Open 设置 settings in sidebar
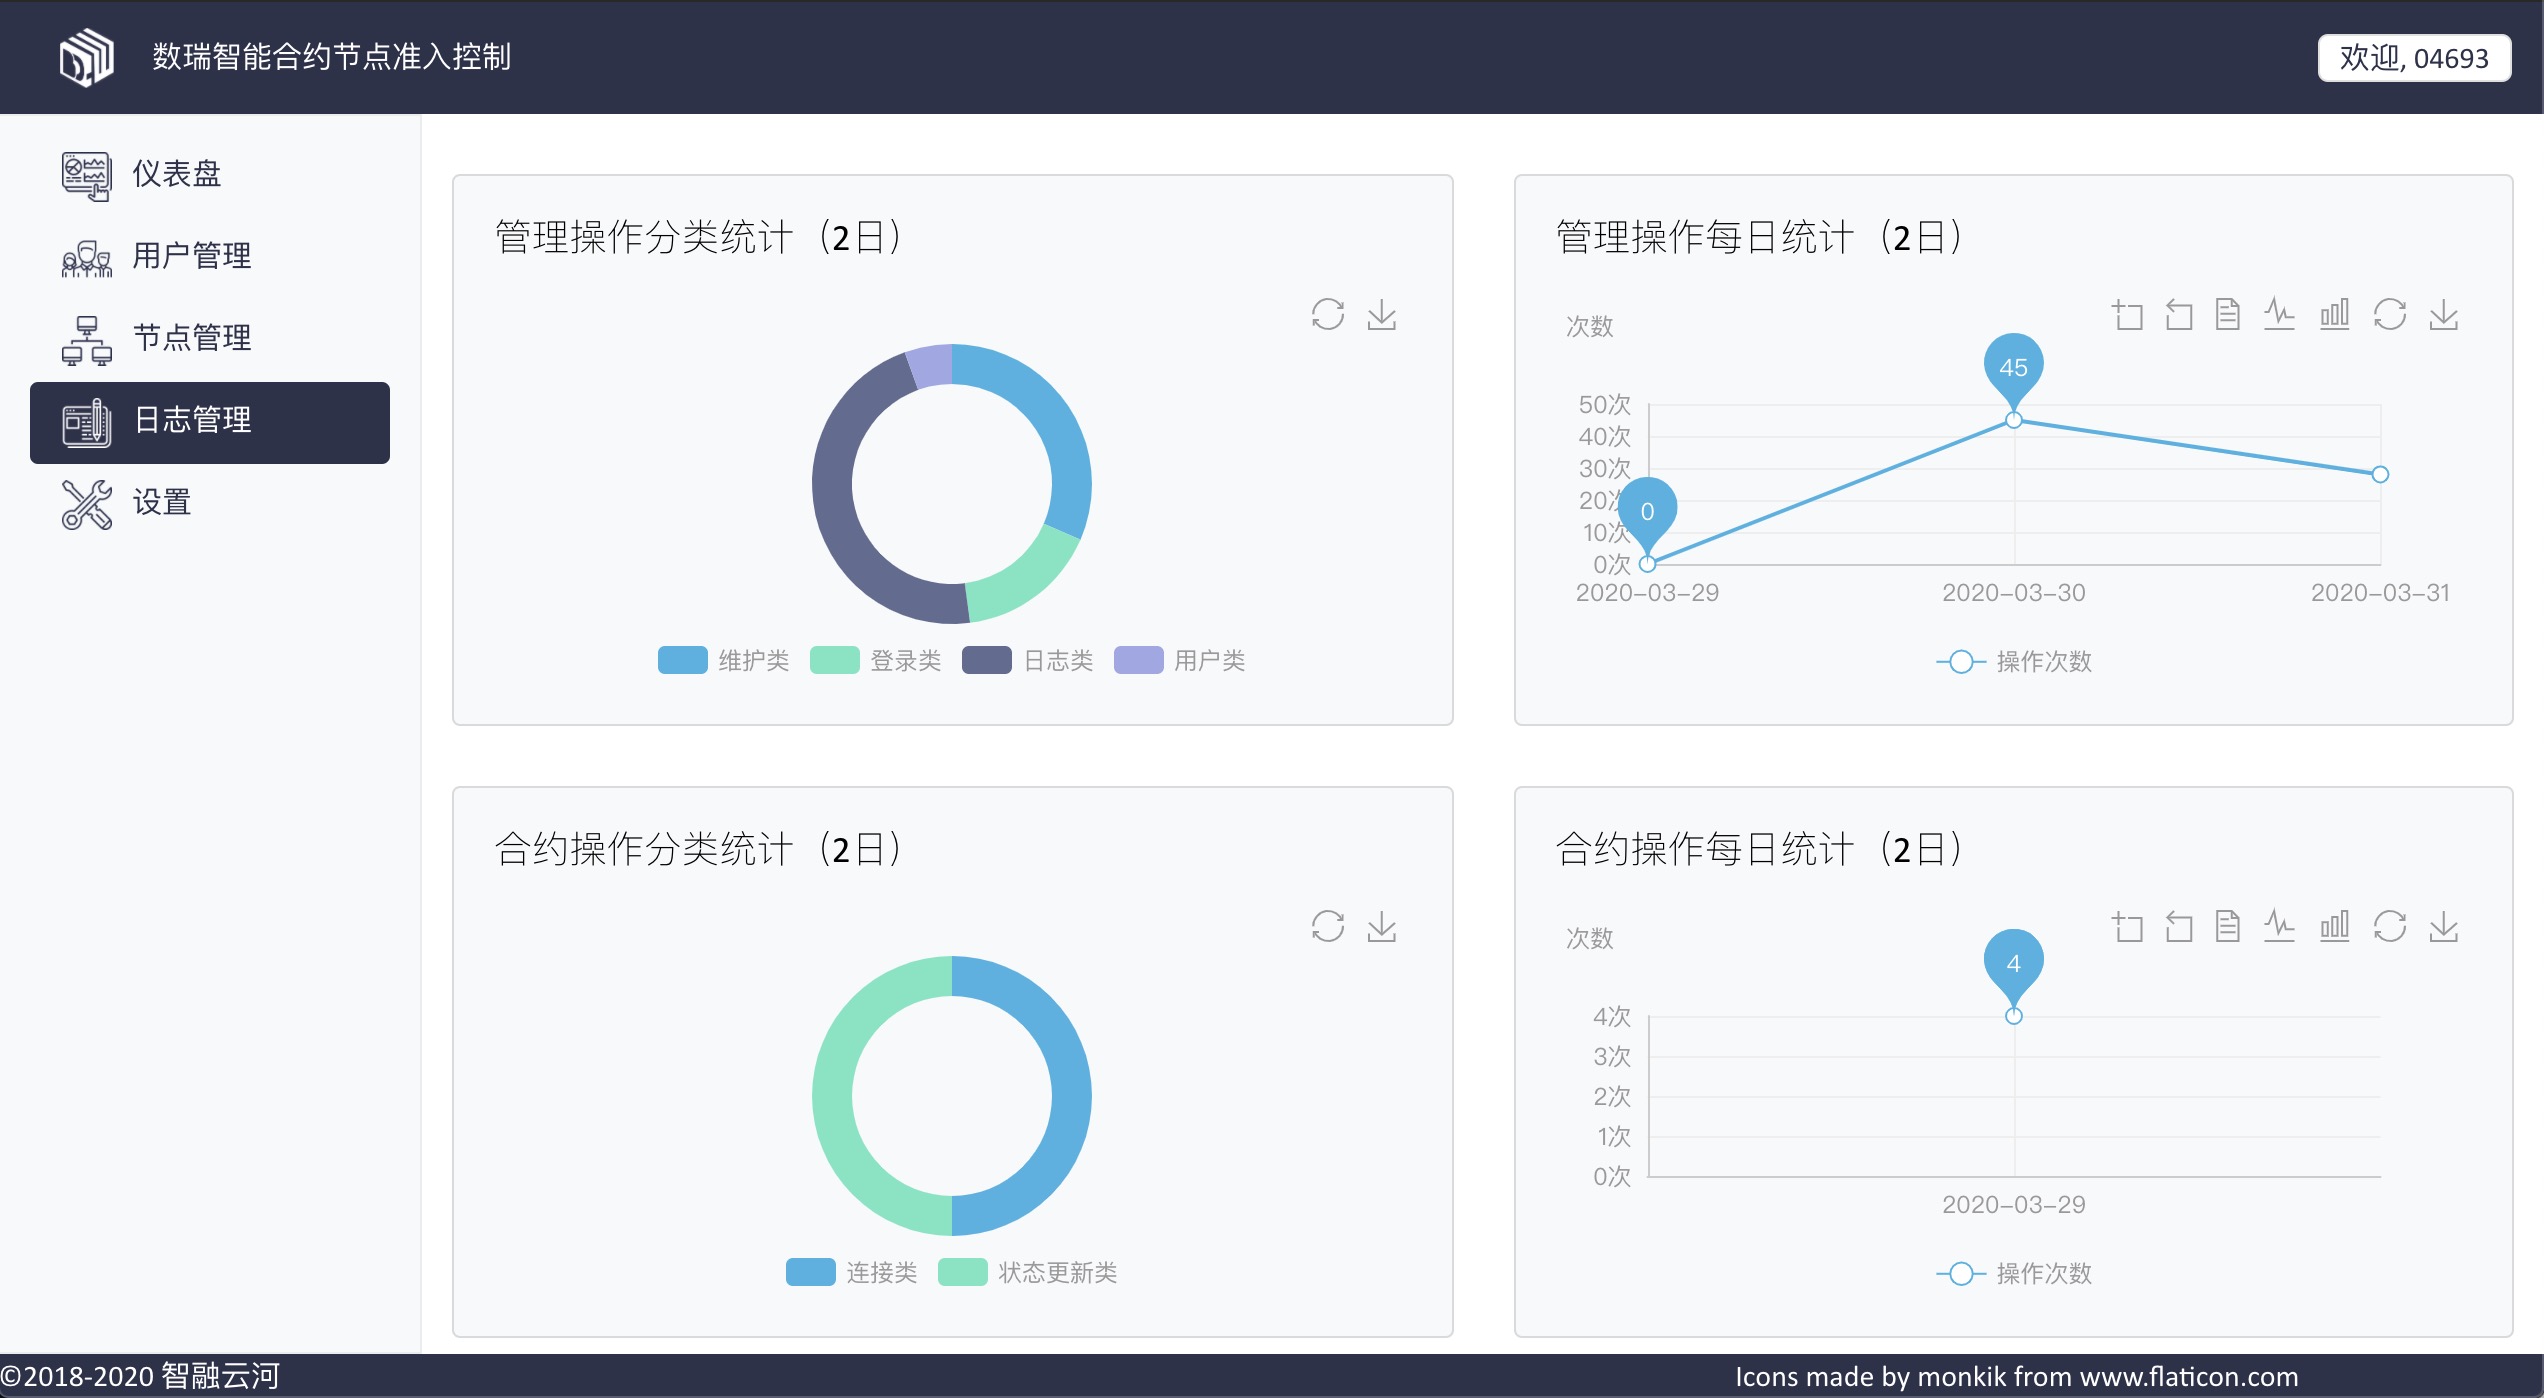Image resolution: width=2544 pixels, height=1398 pixels. [162, 502]
